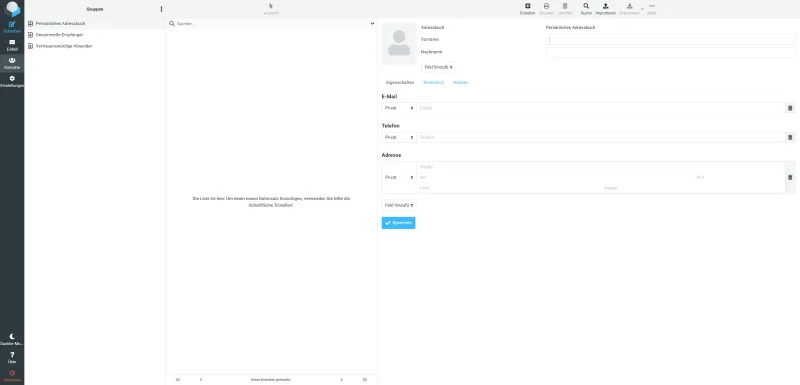Screen dimensions: 800x385
Task: Click the Region input field
Action: tap(693, 188)
